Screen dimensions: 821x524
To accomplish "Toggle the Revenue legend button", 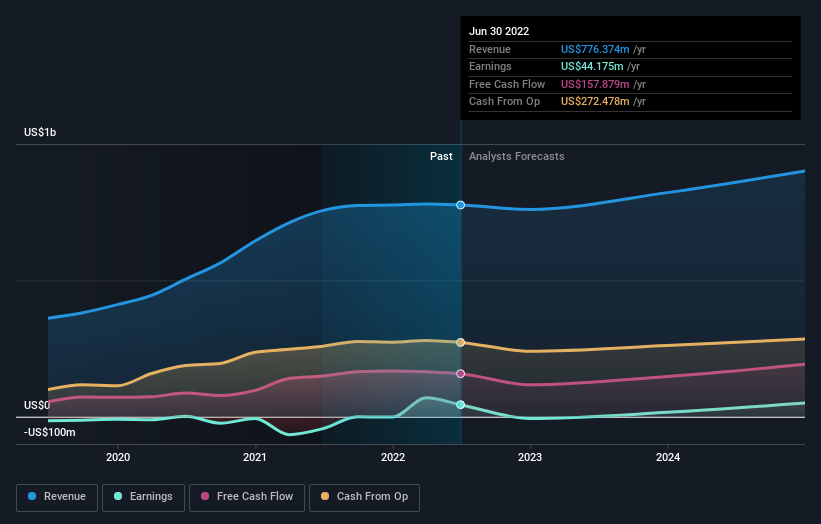I will [57, 497].
